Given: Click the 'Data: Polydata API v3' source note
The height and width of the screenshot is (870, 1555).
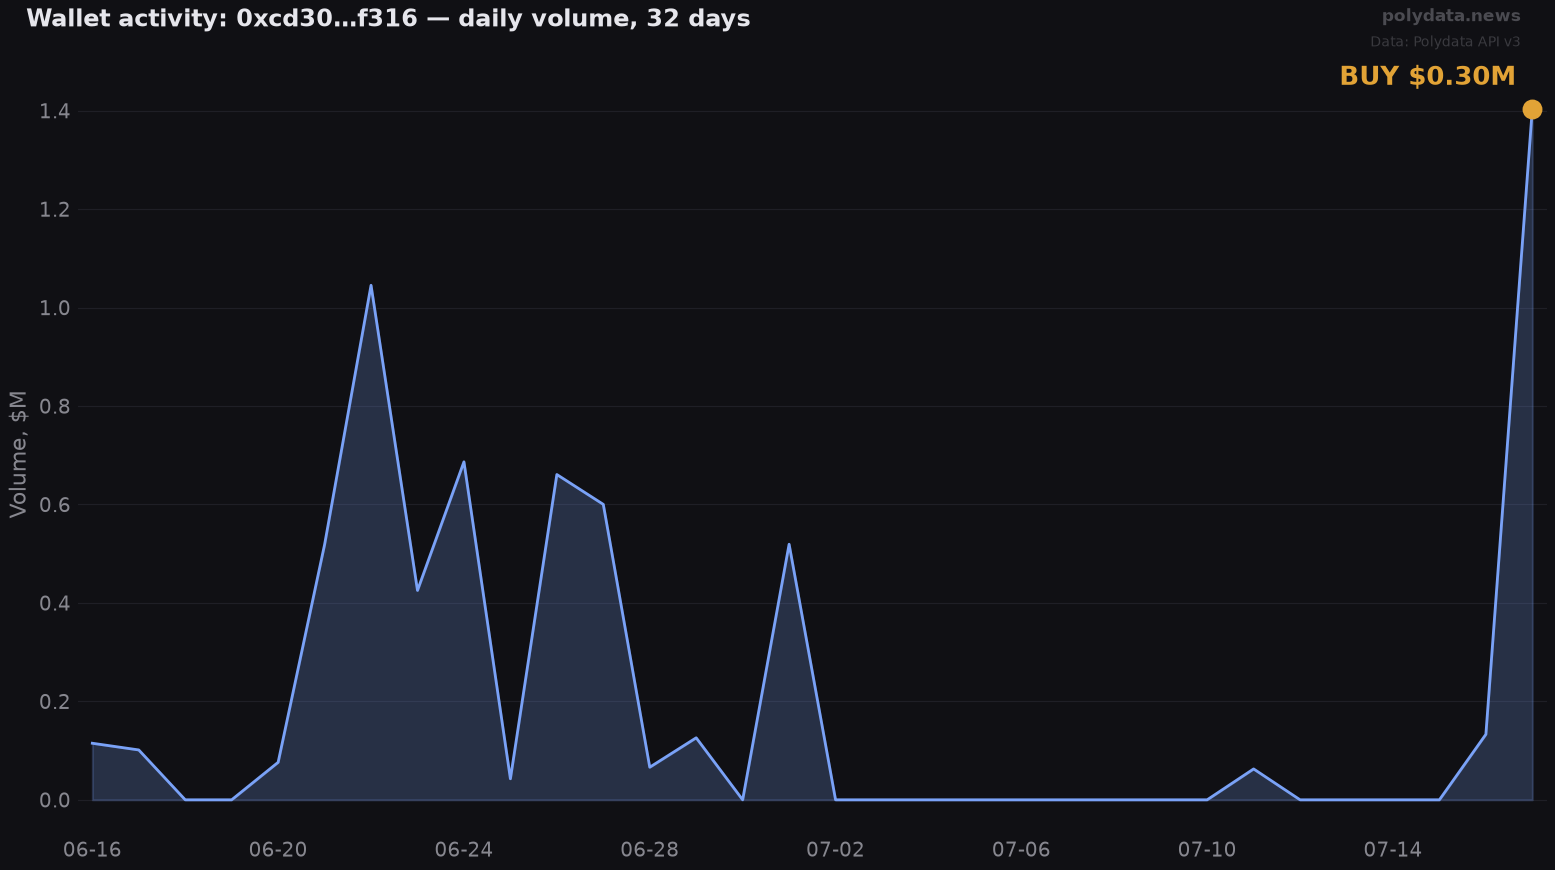Looking at the screenshot, I should pyautogui.click(x=1445, y=42).
